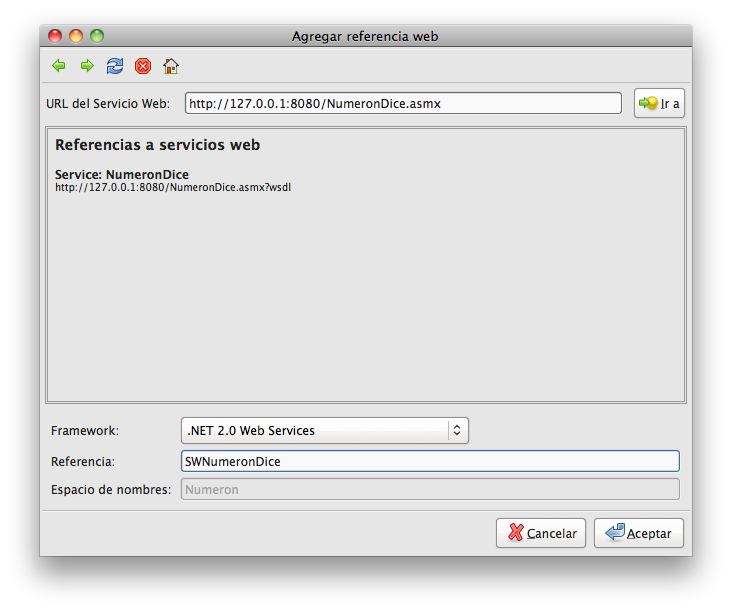The image size is (732, 611).
Task: Edit the Referencia field SWNumeronDice
Action: [x=430, y=461]
